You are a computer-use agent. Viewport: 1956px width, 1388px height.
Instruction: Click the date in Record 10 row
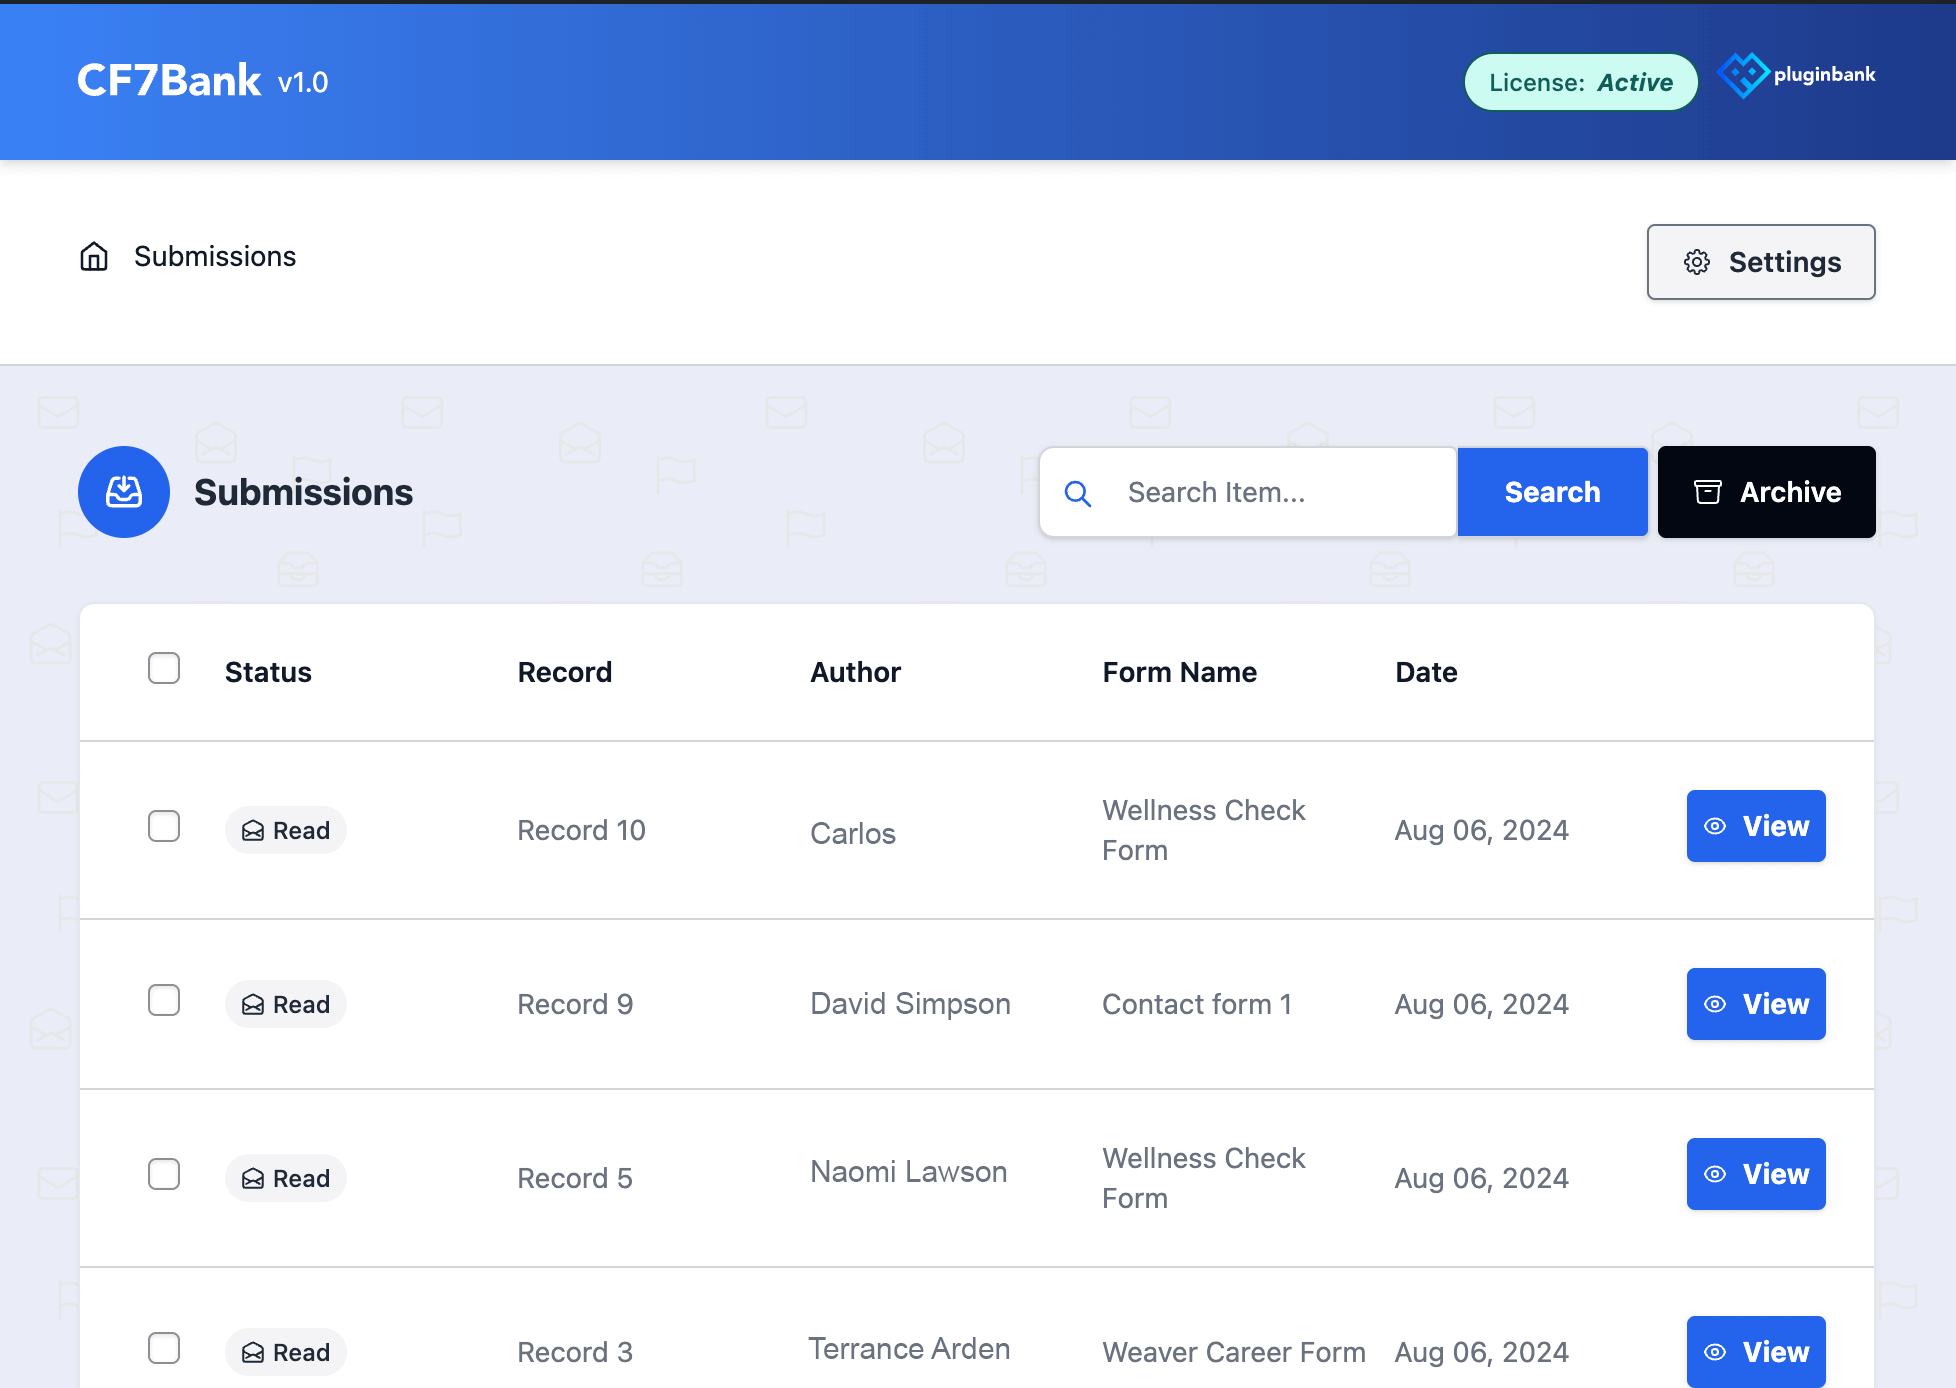[x=1482, y=830]
